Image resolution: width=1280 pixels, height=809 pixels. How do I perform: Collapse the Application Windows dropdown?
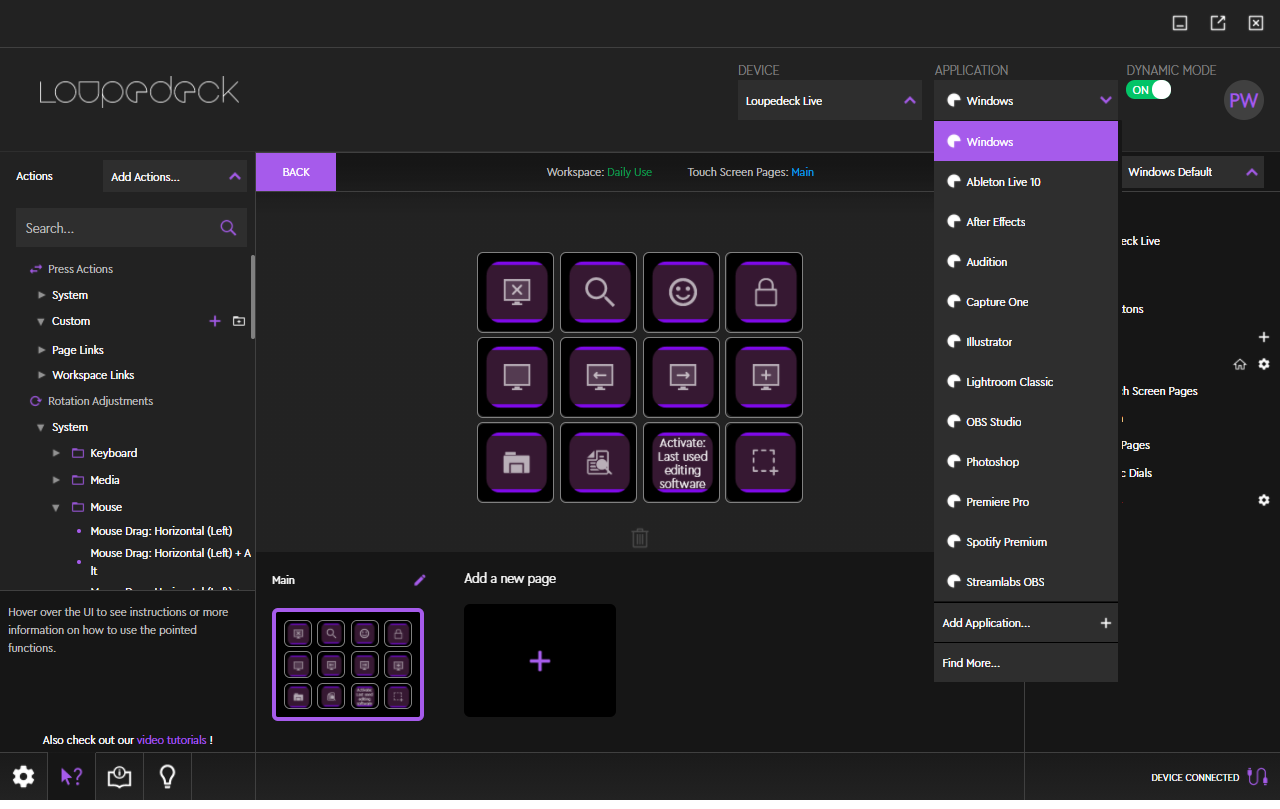(x=1026, y=100)
